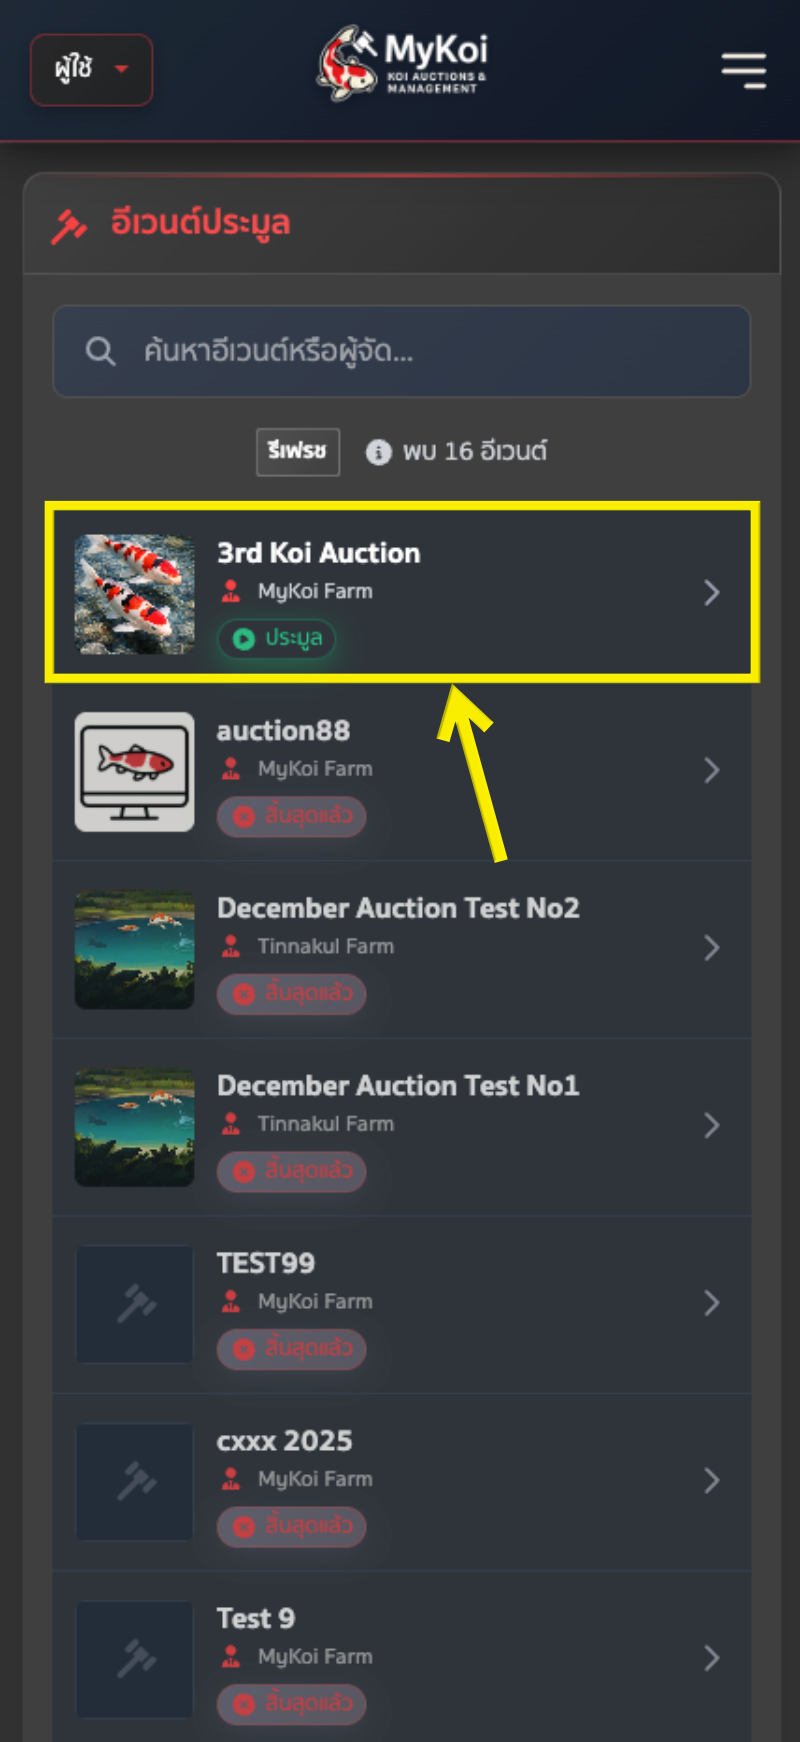Select the Test 9 event title
Image resolution: width=800 pixels, height=1742 pixels.
[256, 1618]
